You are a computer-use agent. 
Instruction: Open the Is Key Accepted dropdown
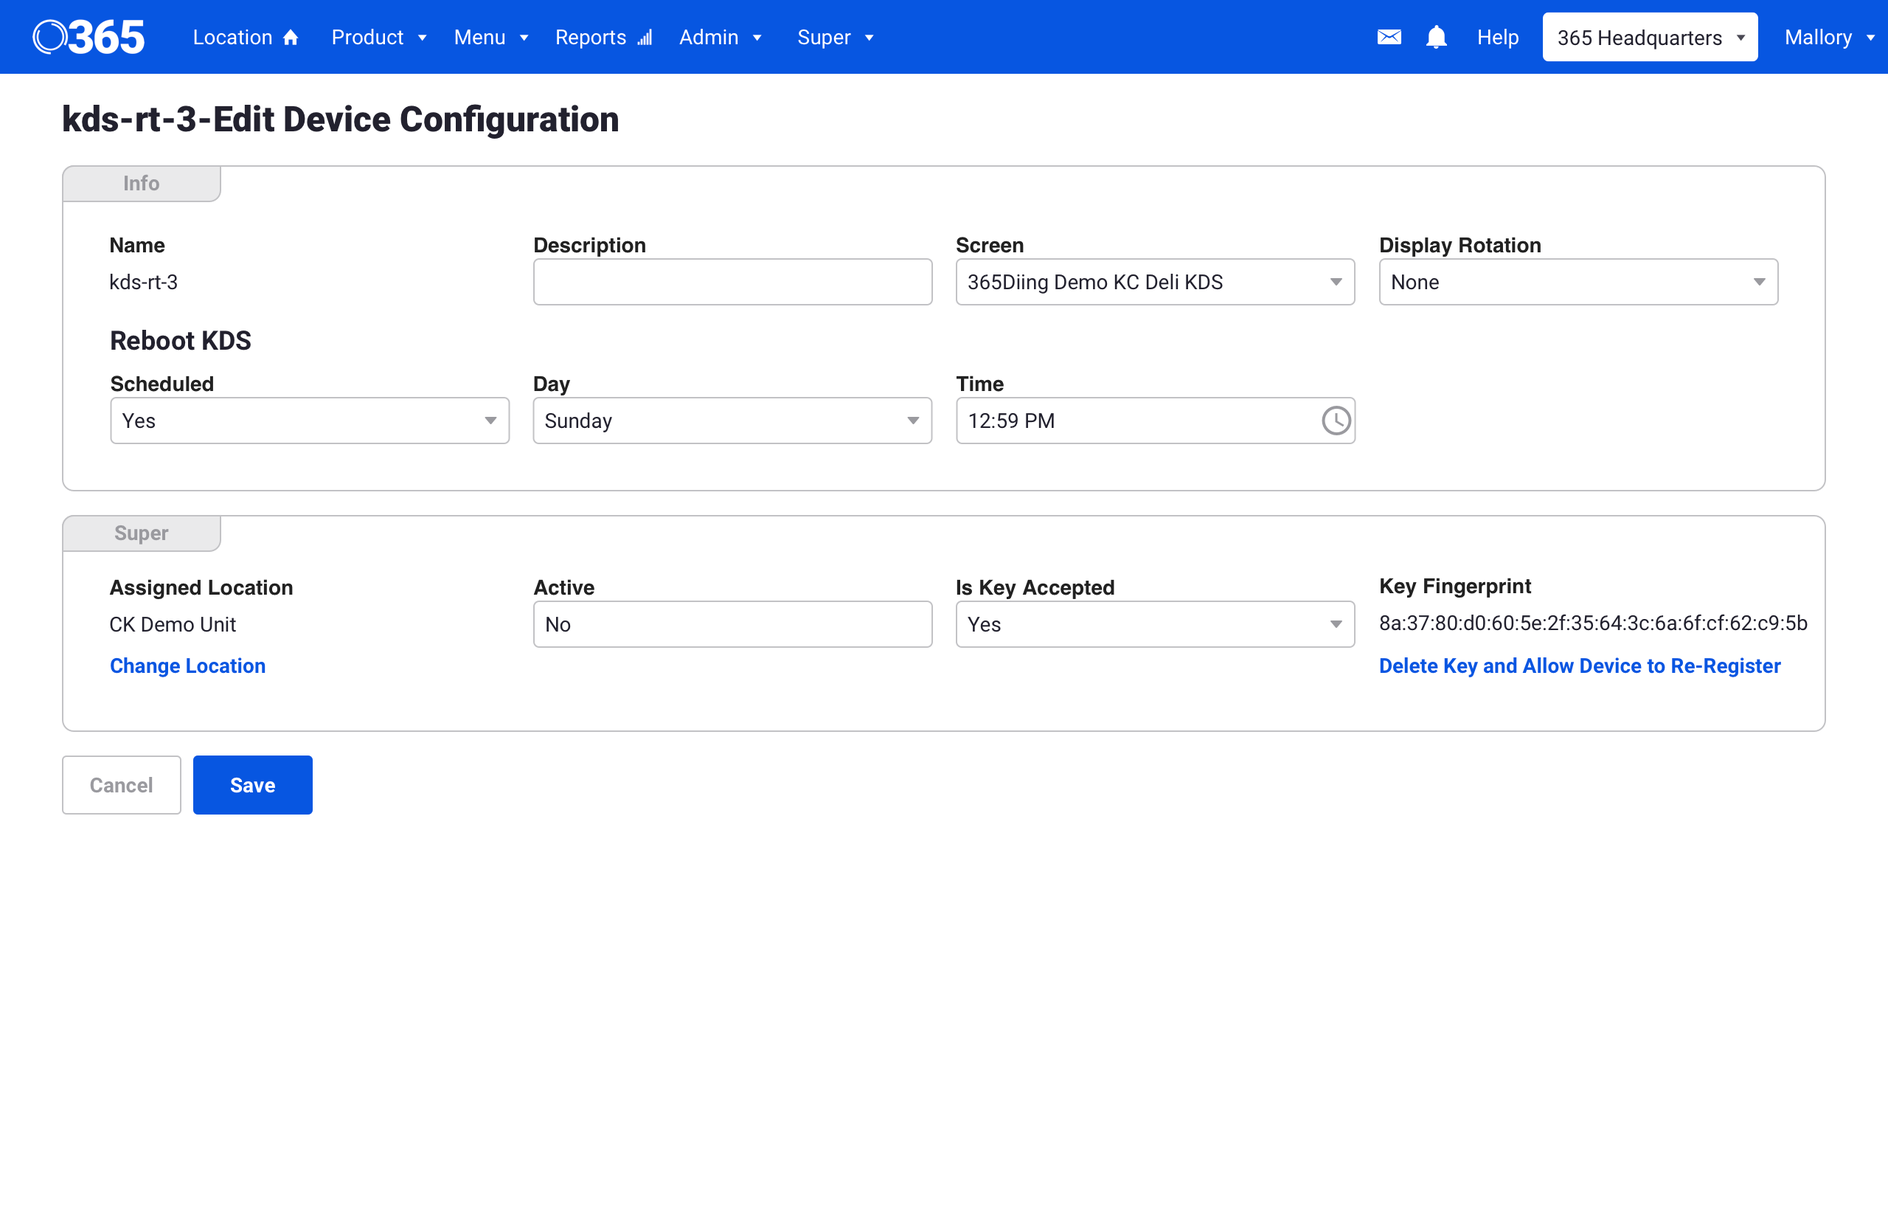[1155, 624]
